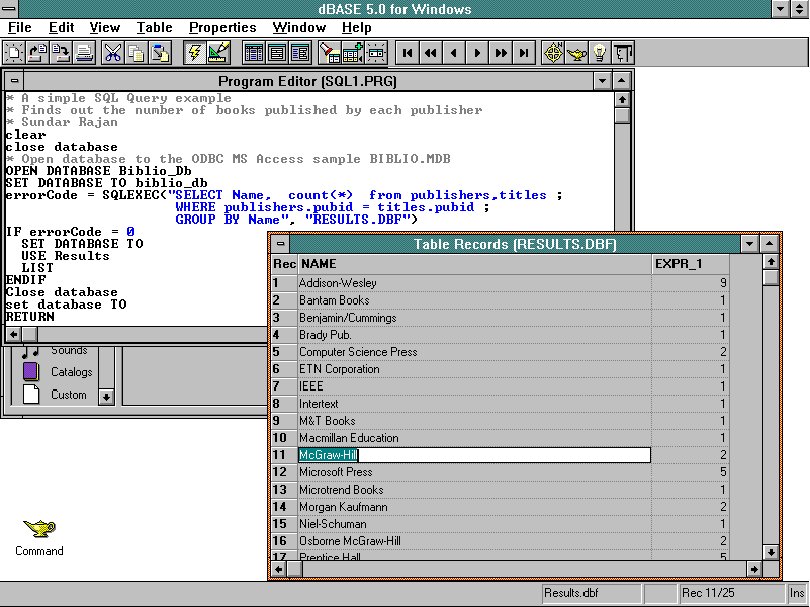This screenshot has height=607, width=810.
Task: Jump to the first record
Action: point(407,53)
